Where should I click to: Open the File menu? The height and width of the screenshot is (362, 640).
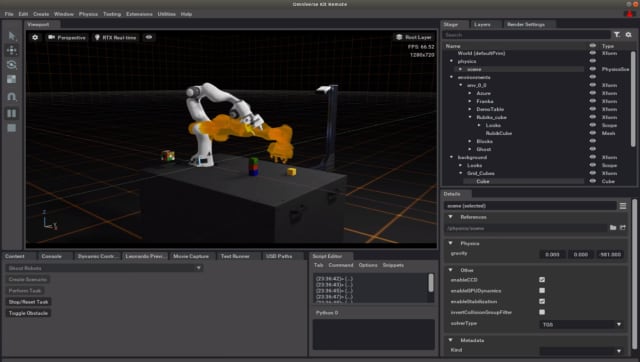point(9,14)
